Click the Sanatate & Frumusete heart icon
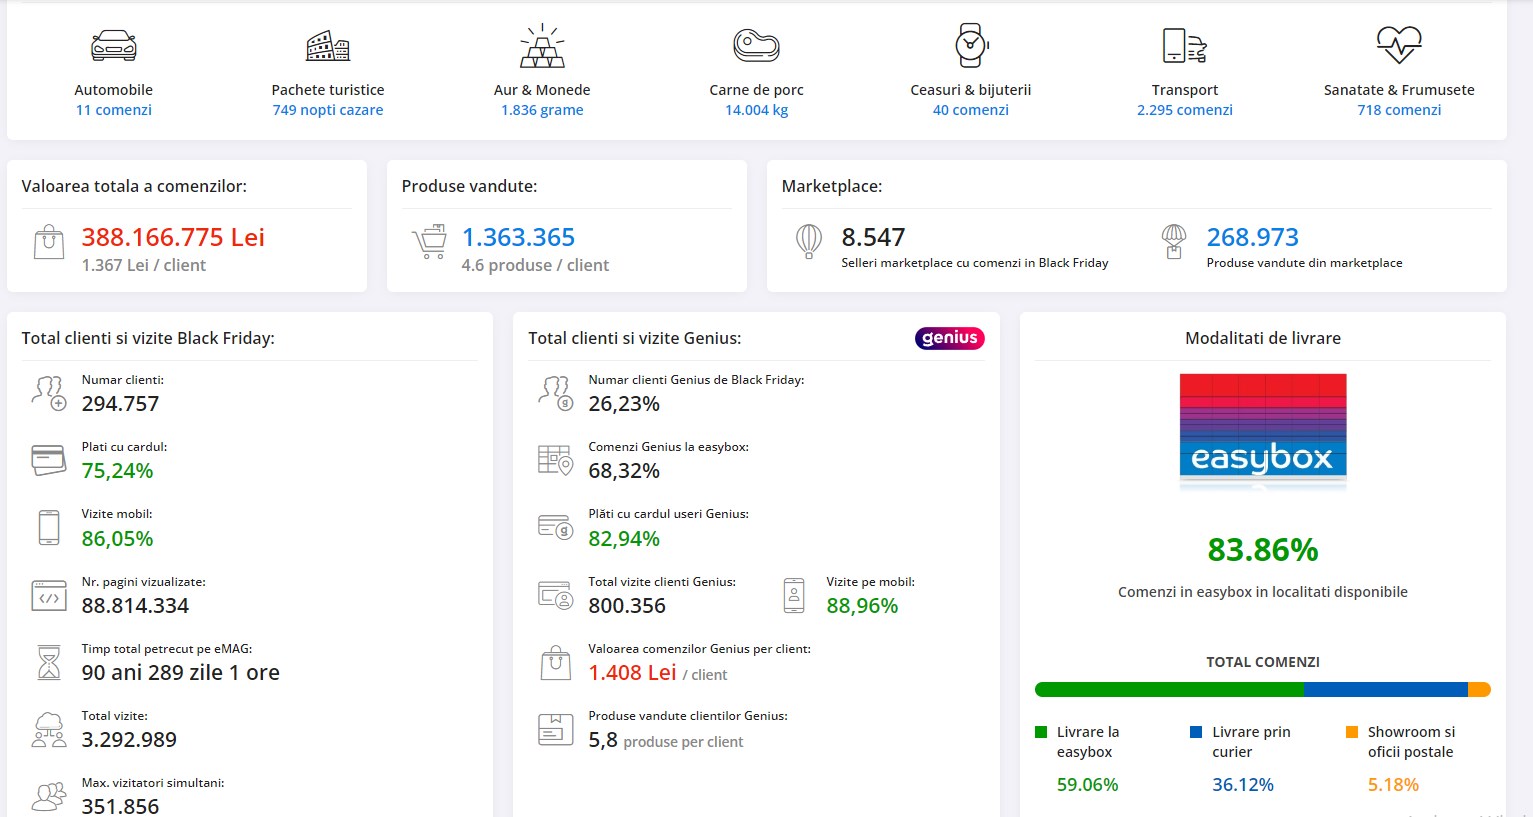This screenshot has width=1533, height=817. click(x=1398, y=45)
